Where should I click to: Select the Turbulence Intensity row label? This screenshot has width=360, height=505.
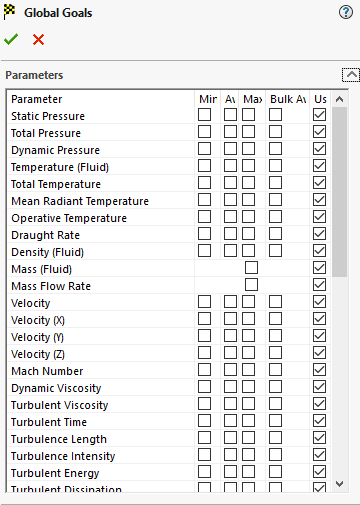[x=63, y=456]
